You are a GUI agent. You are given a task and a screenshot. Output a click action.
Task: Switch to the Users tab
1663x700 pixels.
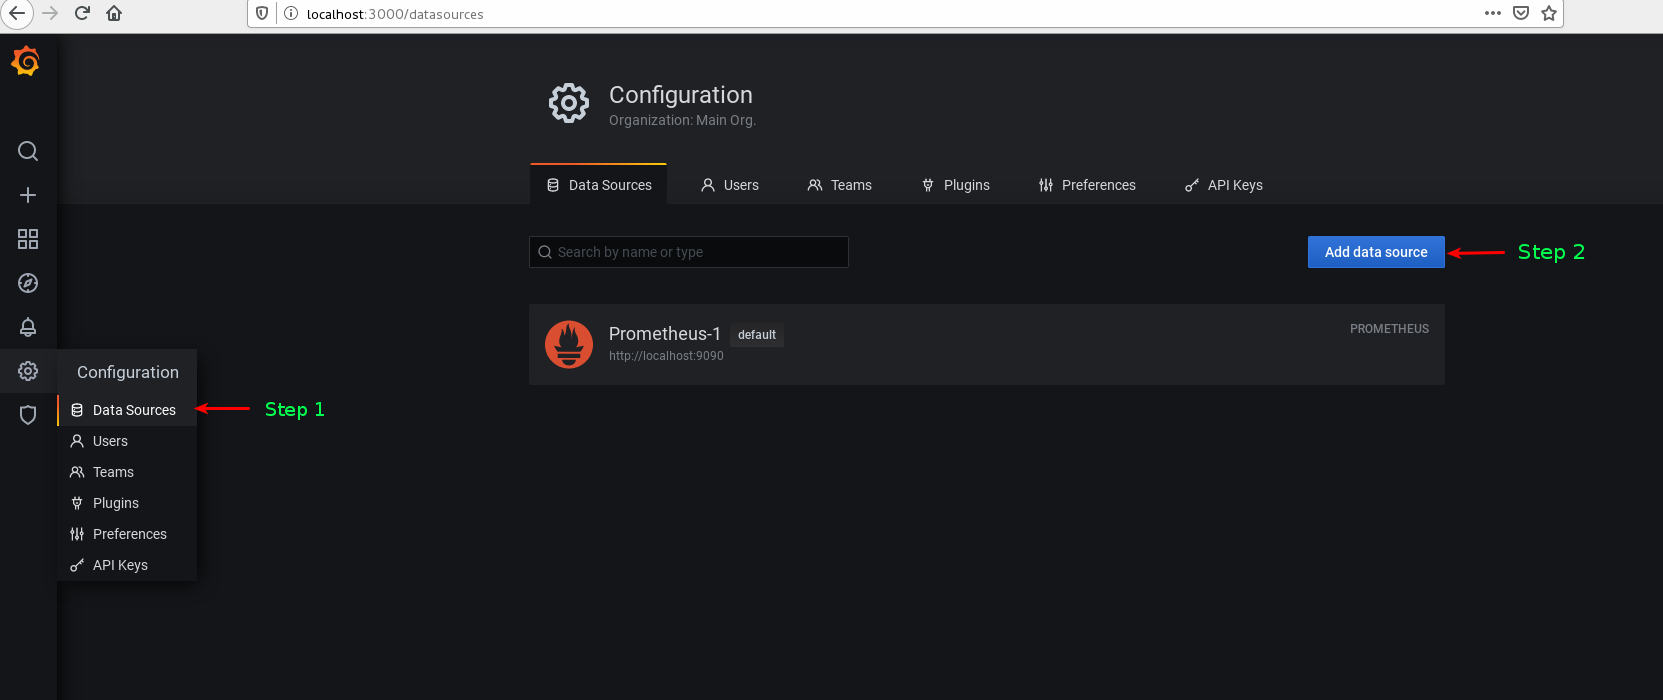coord(730,185)
